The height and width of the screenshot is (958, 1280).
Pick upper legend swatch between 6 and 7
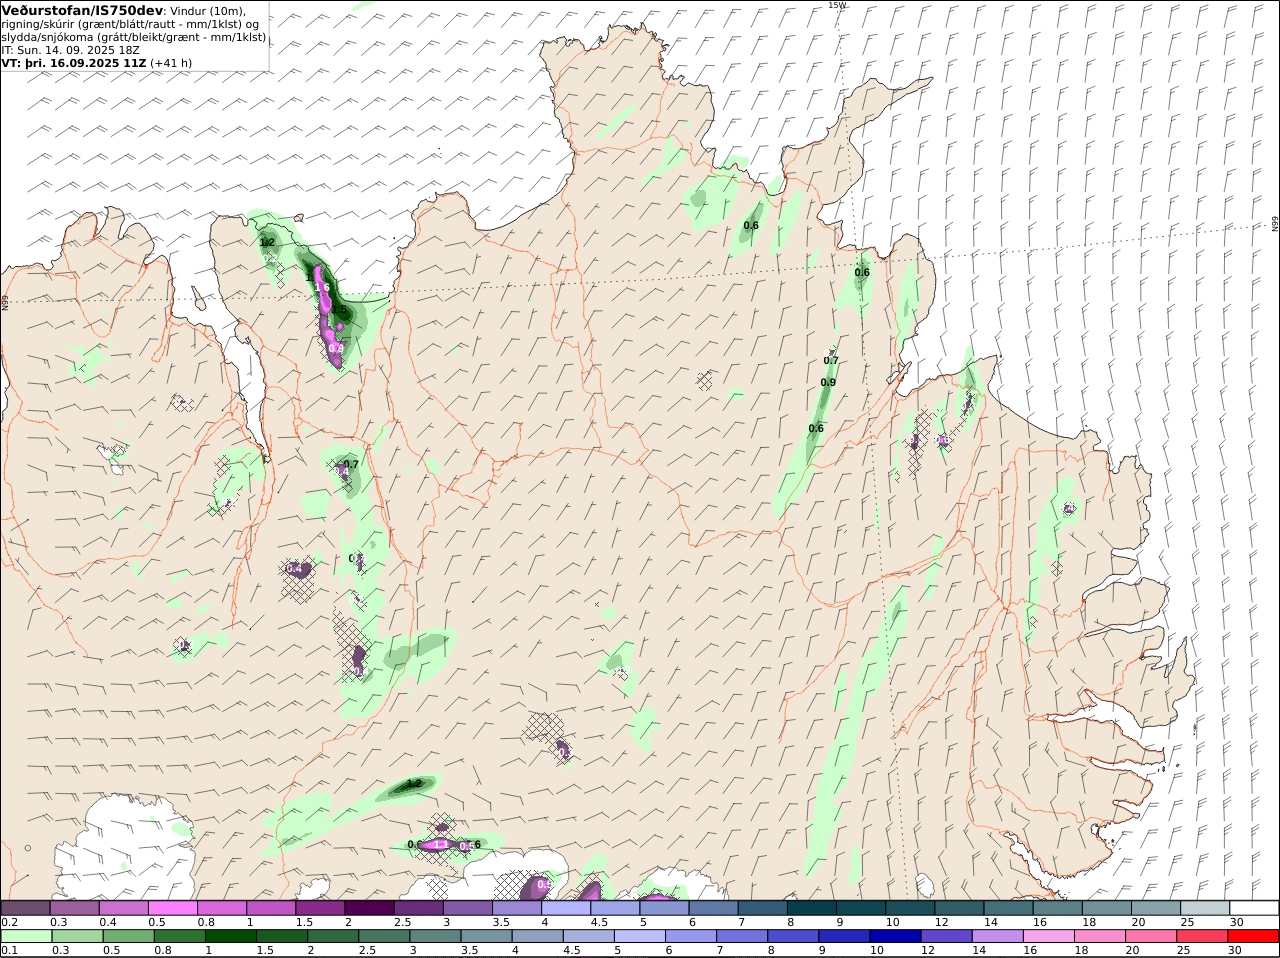712,908
